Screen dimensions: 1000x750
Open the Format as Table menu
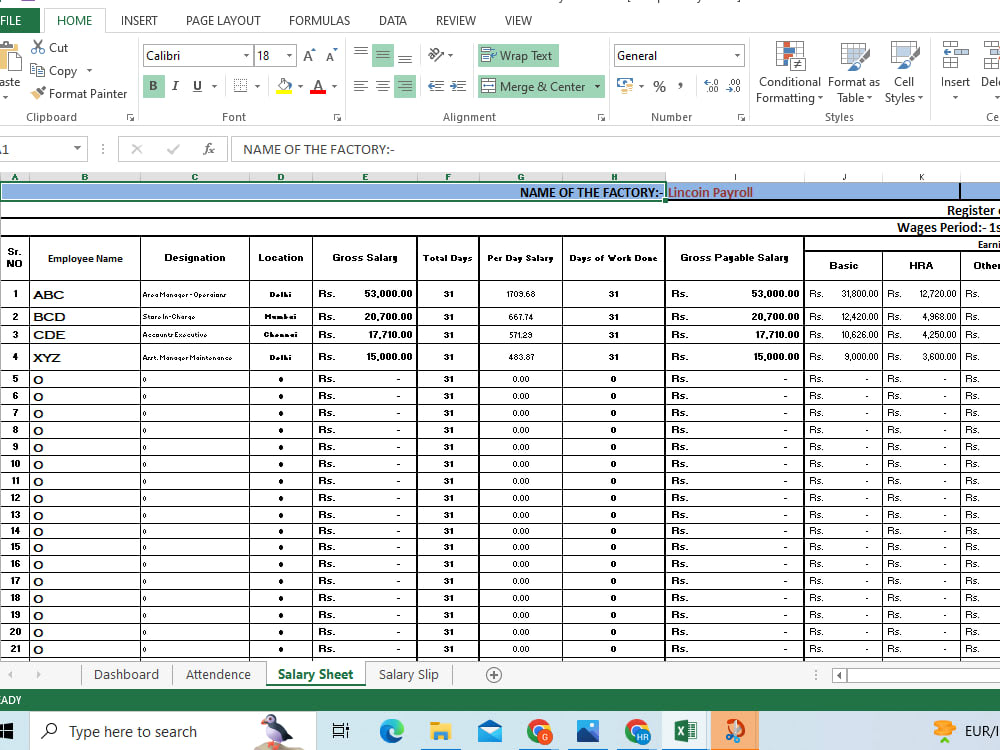853,72
